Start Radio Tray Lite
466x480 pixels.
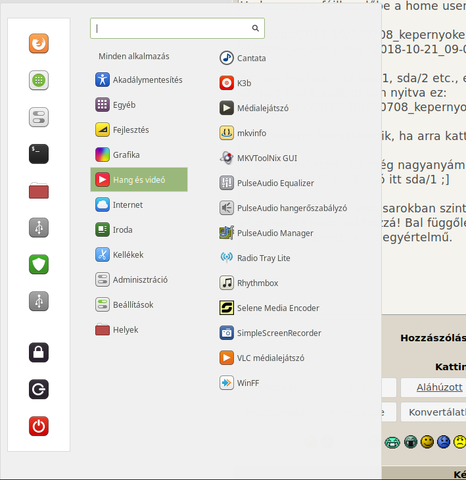tap(255, 258)
